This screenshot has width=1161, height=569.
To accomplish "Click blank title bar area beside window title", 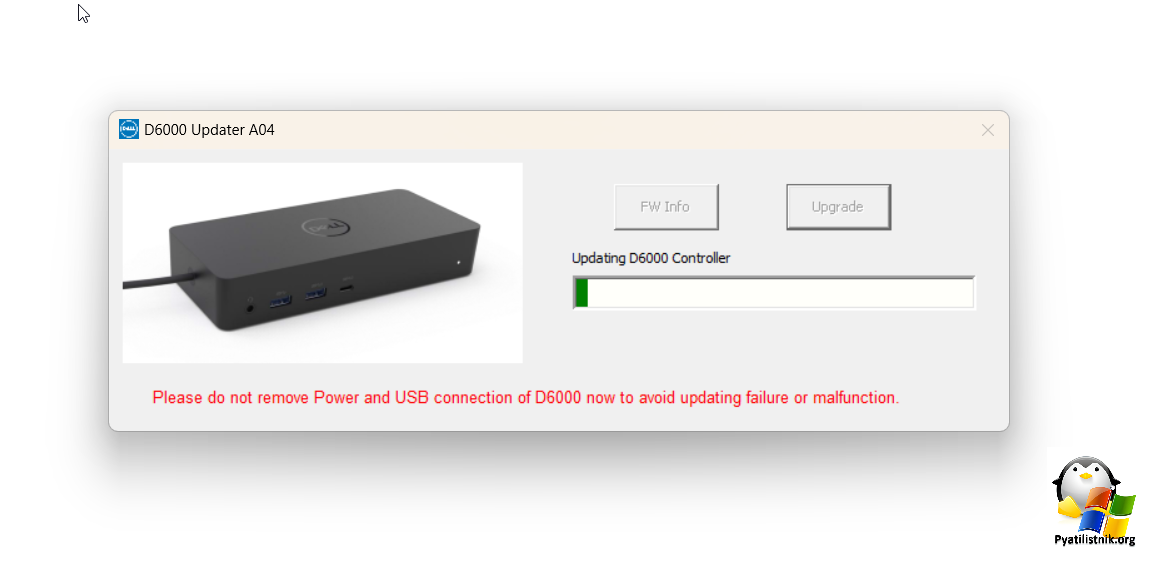I will (x=622, y=130).
